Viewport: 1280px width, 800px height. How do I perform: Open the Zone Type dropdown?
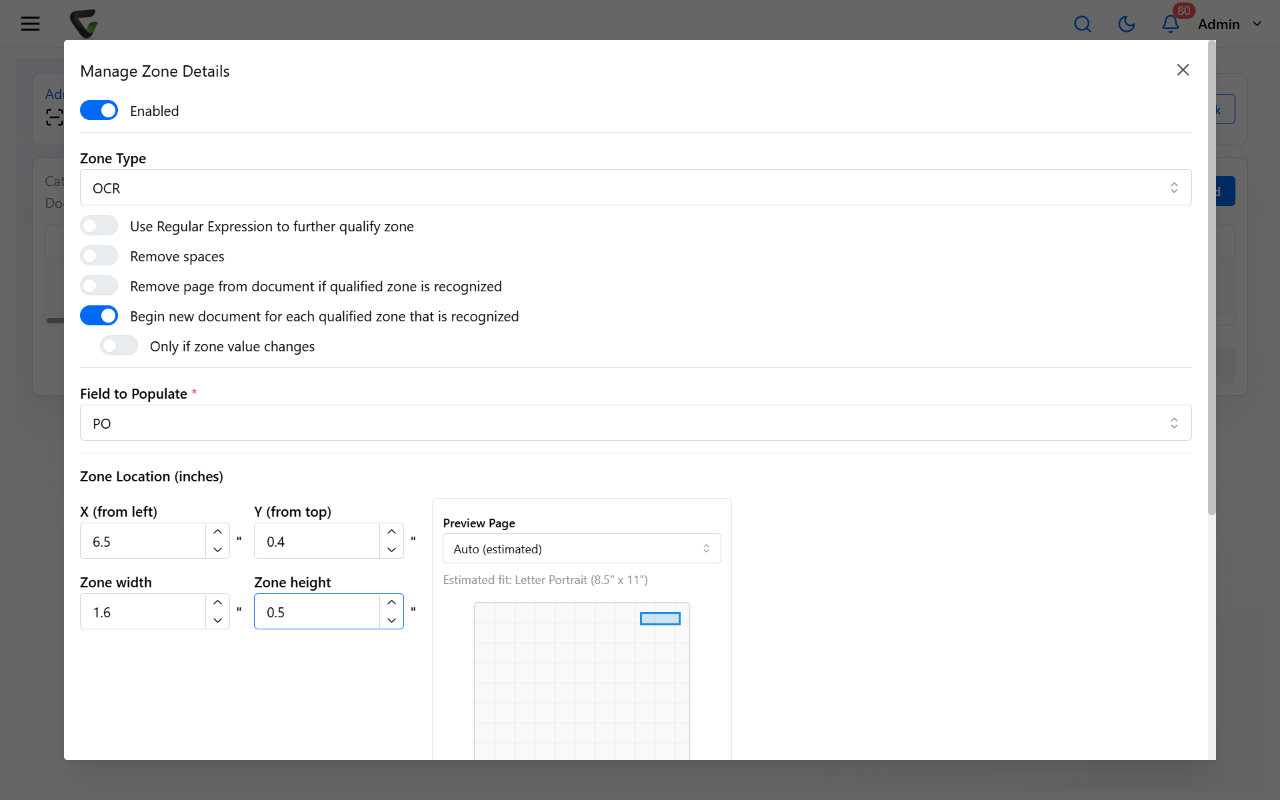tap(636, 188)
